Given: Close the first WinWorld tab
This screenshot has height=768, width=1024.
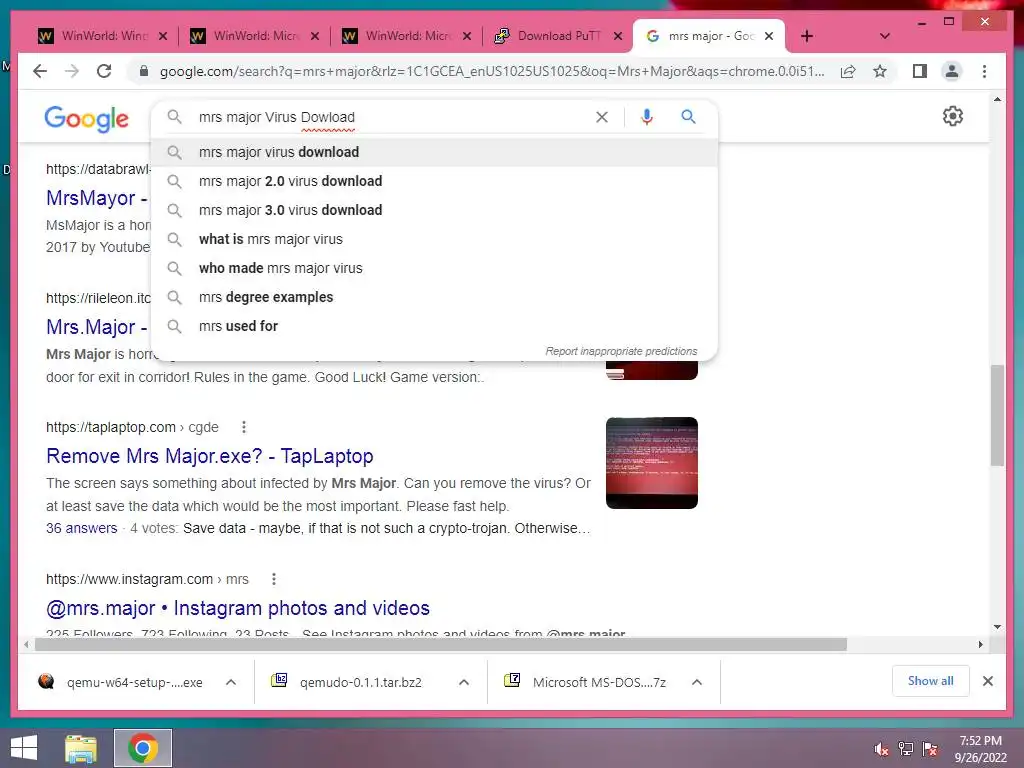Looking at the screenshot, I should pos(163,36).
